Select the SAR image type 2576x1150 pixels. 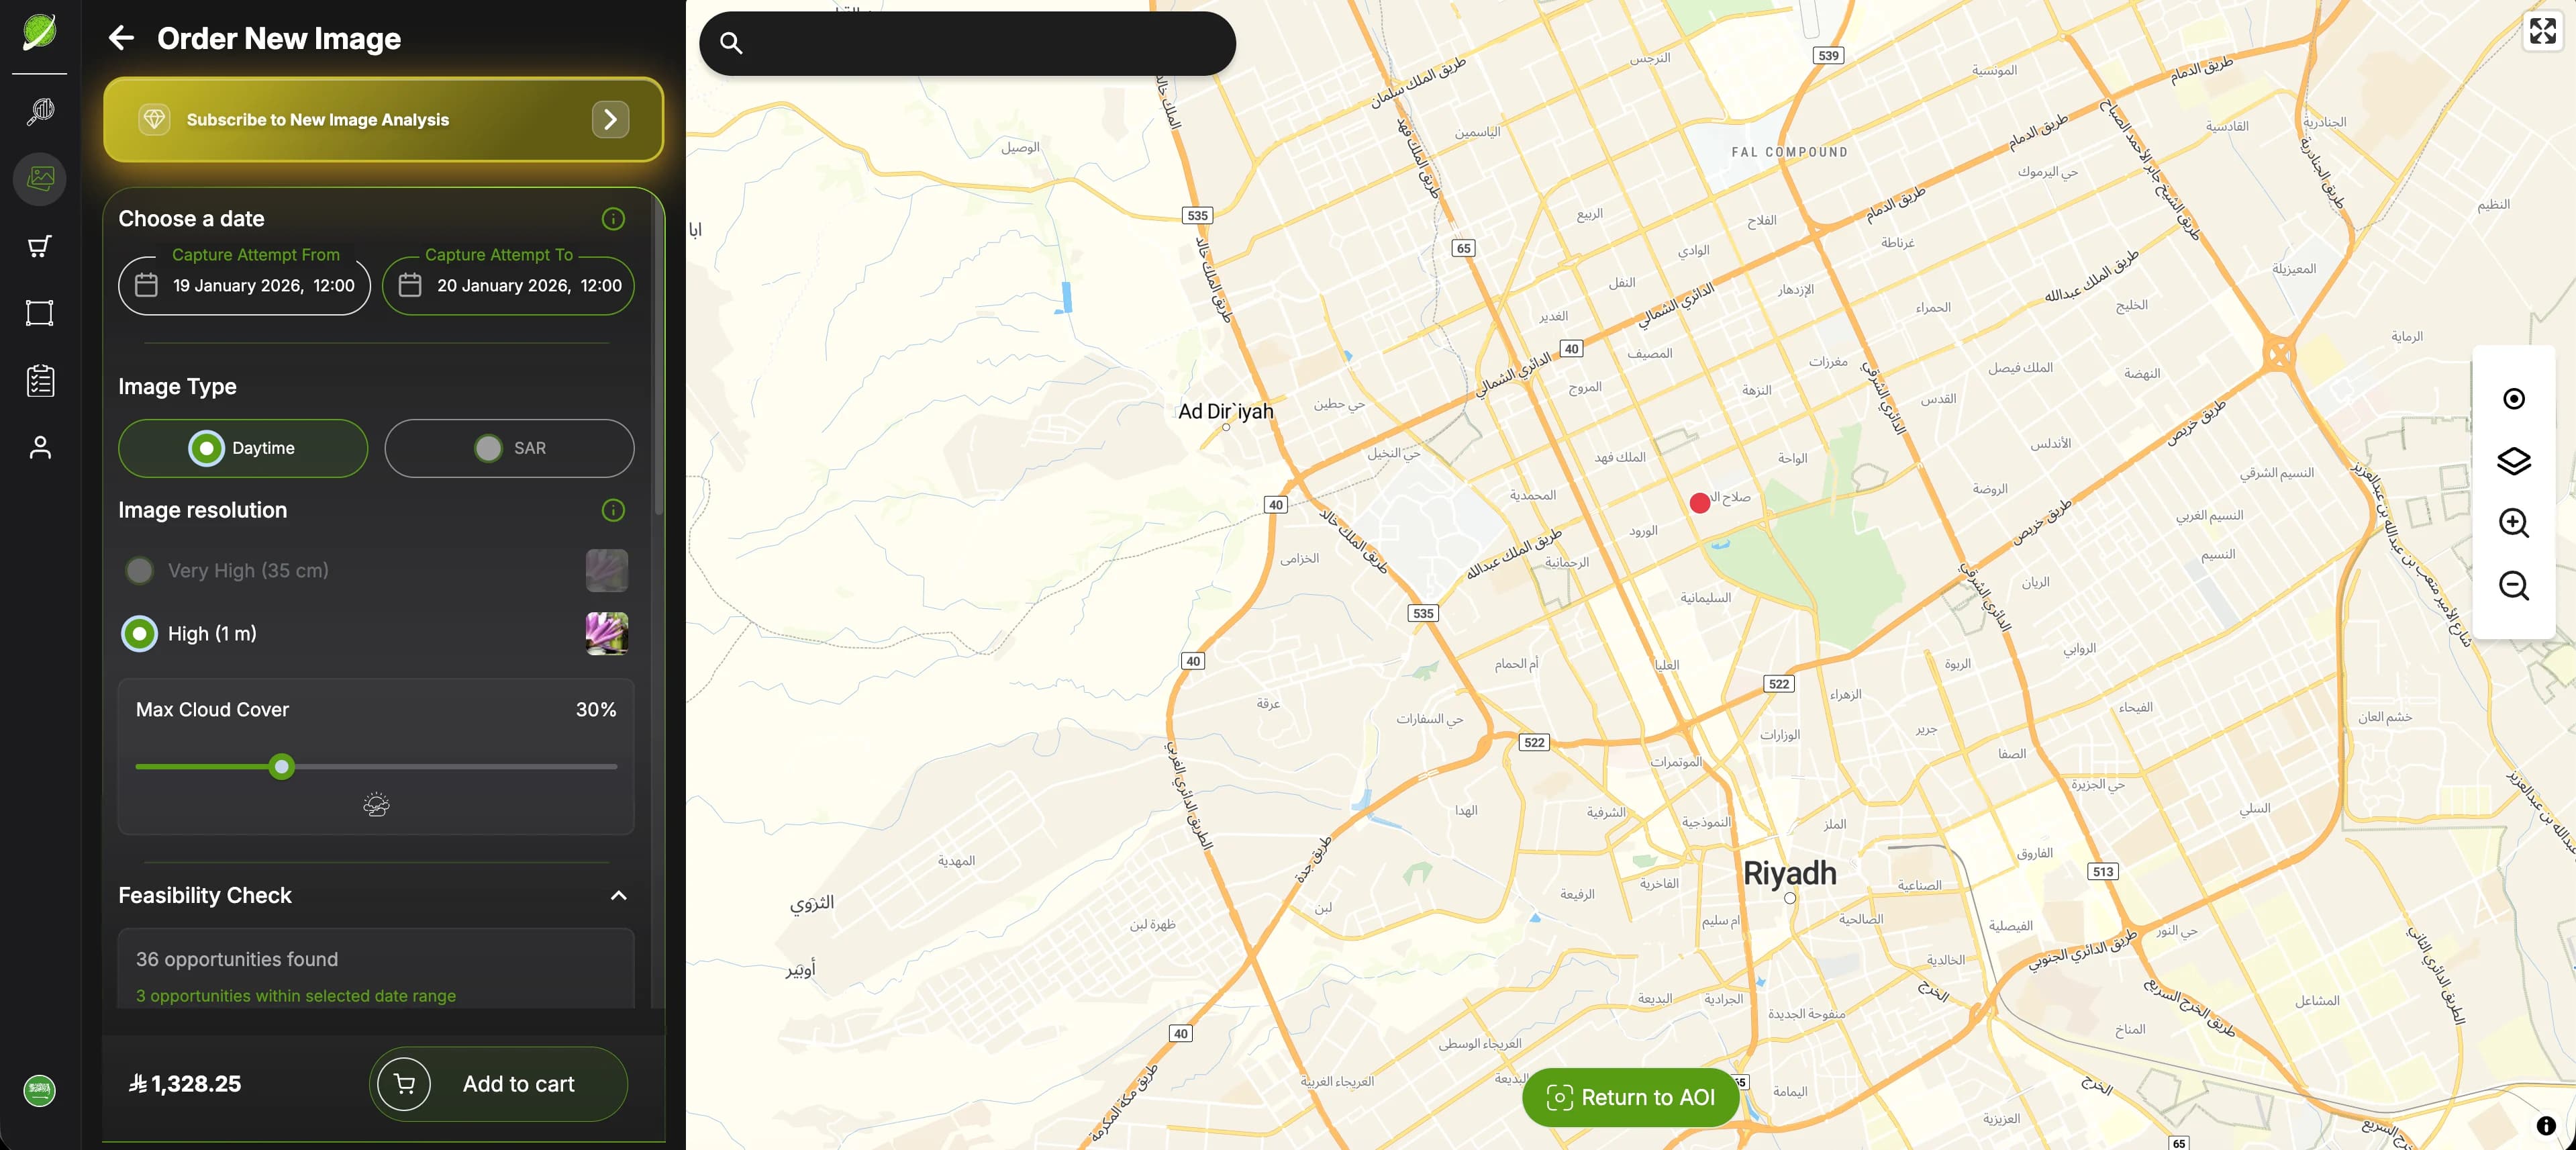click(x=509, y=448)
